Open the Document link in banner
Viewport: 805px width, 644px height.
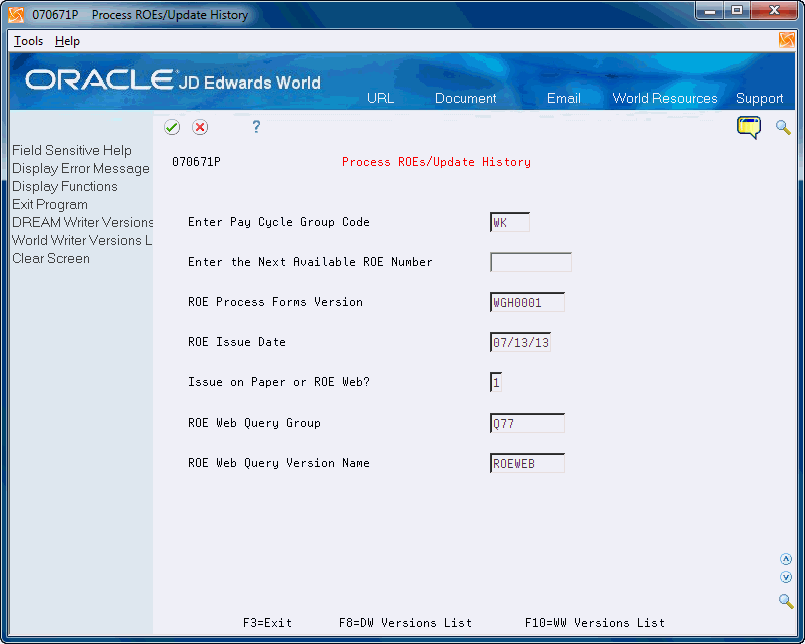(465, 98)
